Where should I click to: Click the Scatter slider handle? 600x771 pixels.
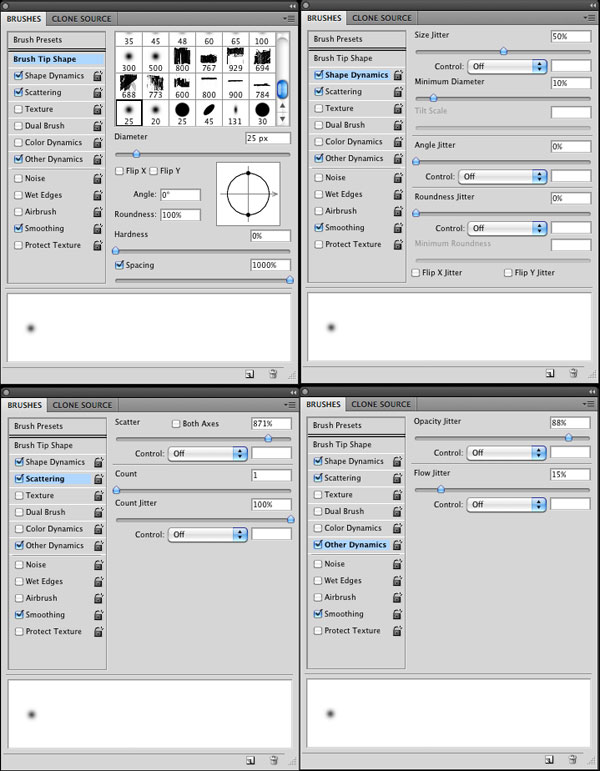(268, 438)
